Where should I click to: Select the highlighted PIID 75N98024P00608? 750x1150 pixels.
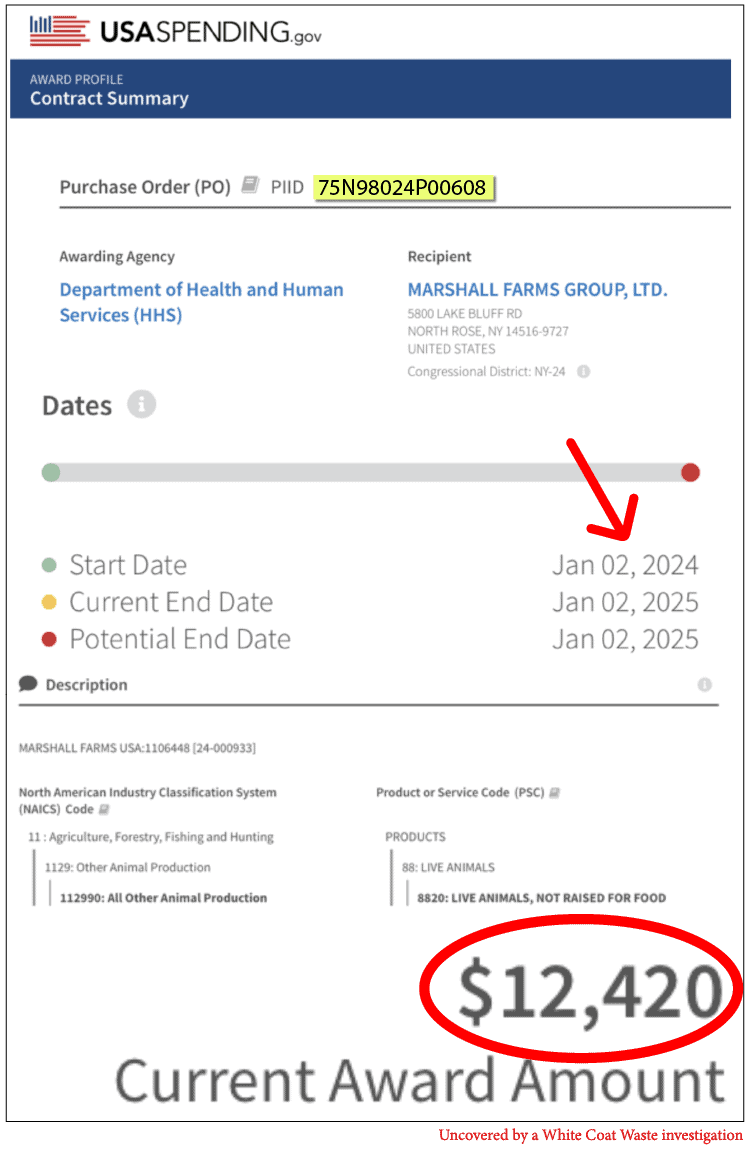[403, 188]
